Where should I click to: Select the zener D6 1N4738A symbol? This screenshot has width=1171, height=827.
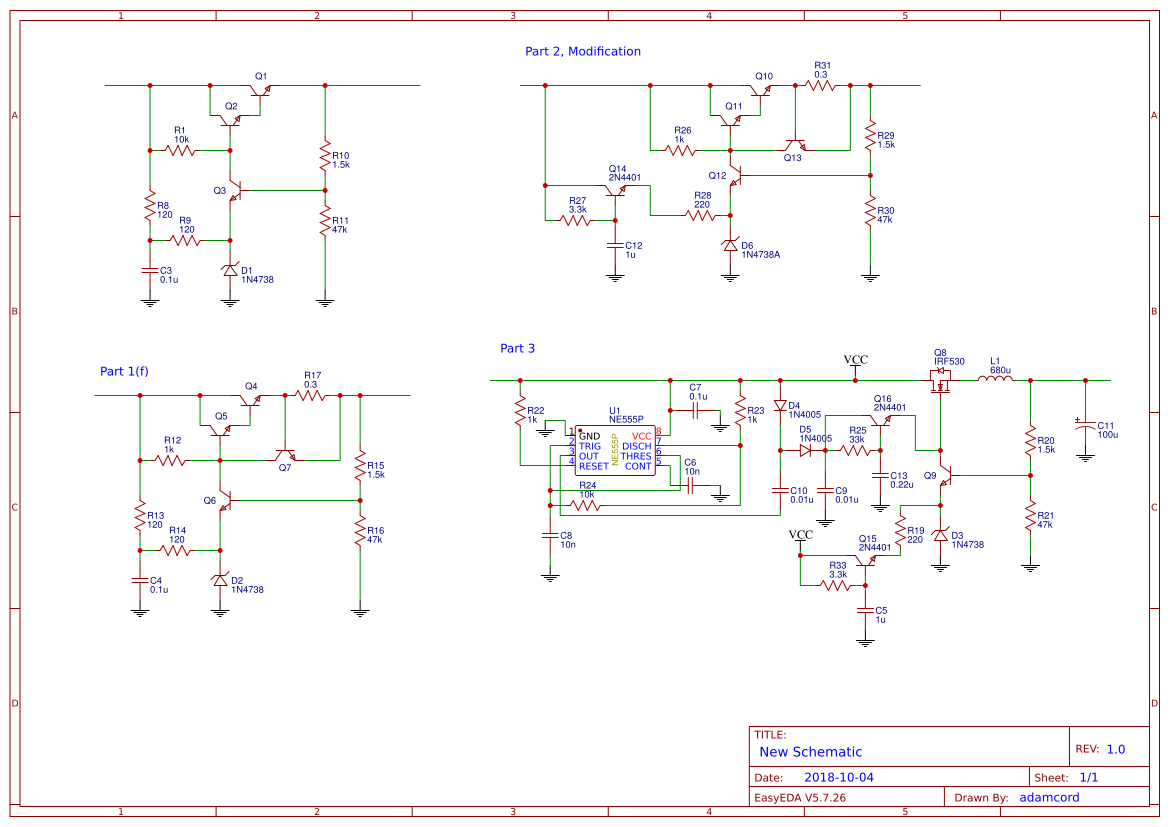[731, 245]
